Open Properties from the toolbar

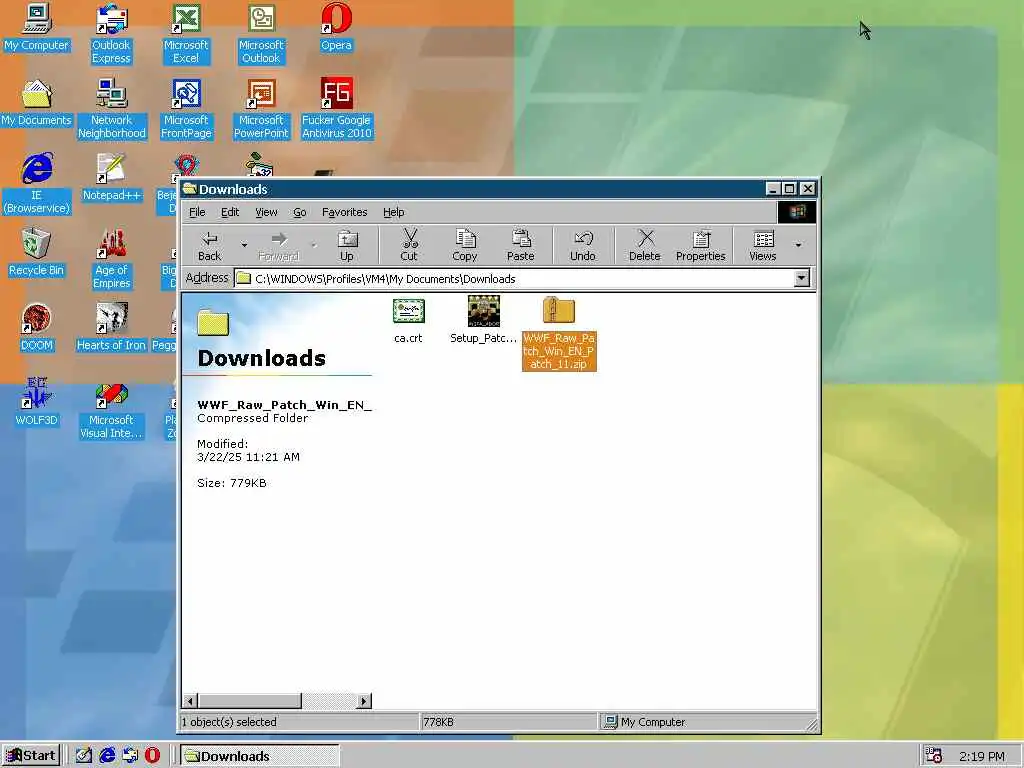point(701,246)
